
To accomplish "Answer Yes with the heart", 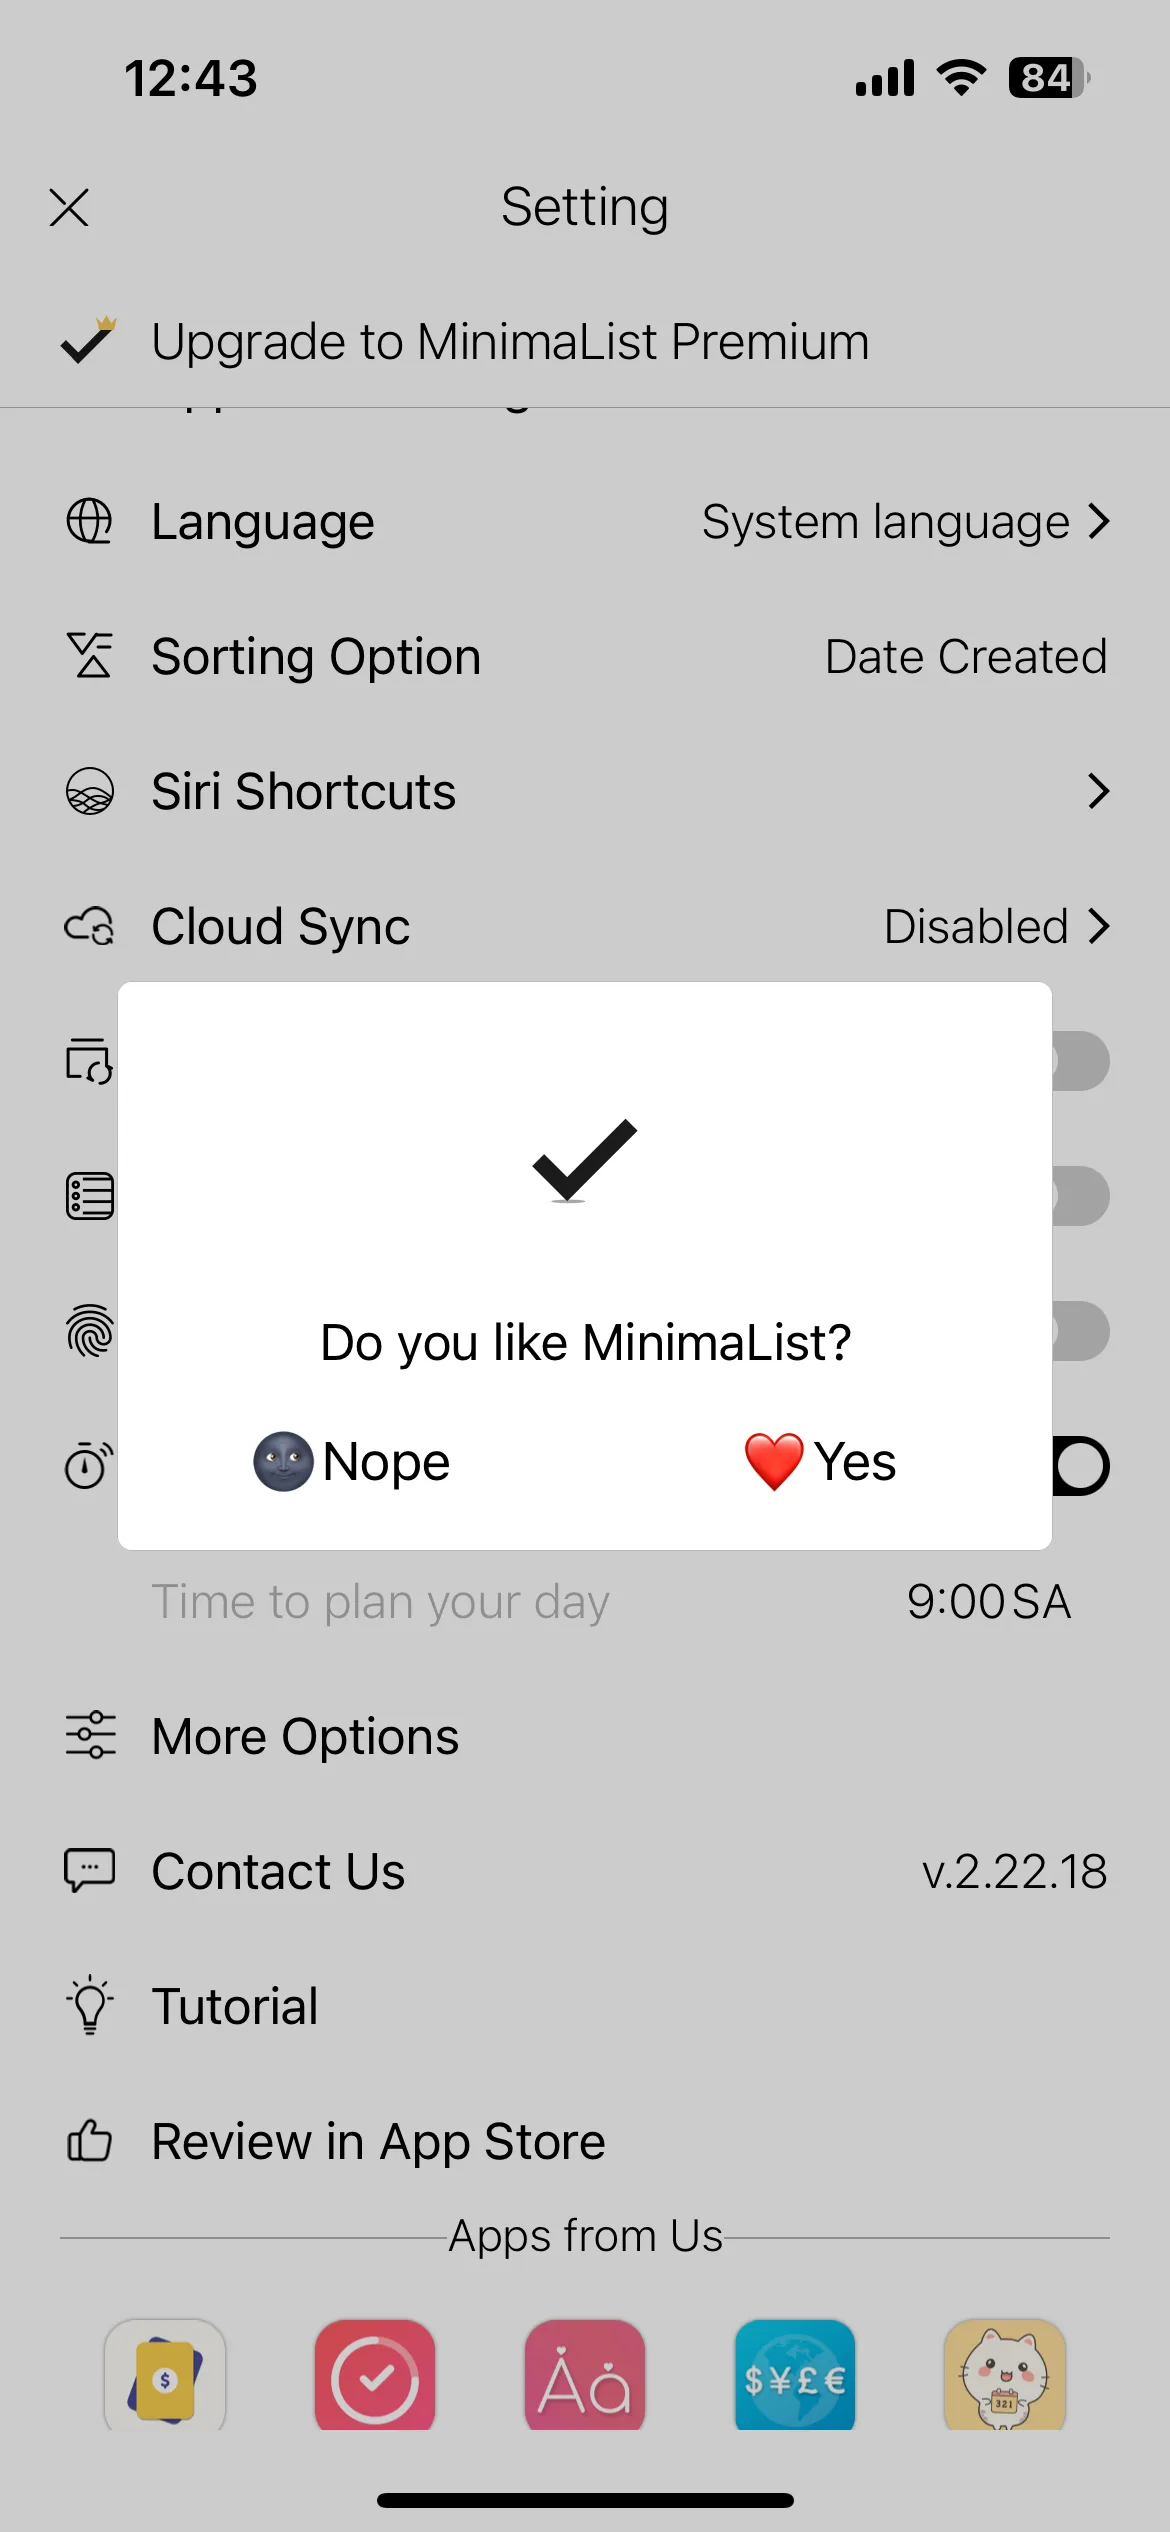I will coord(820,1461).
